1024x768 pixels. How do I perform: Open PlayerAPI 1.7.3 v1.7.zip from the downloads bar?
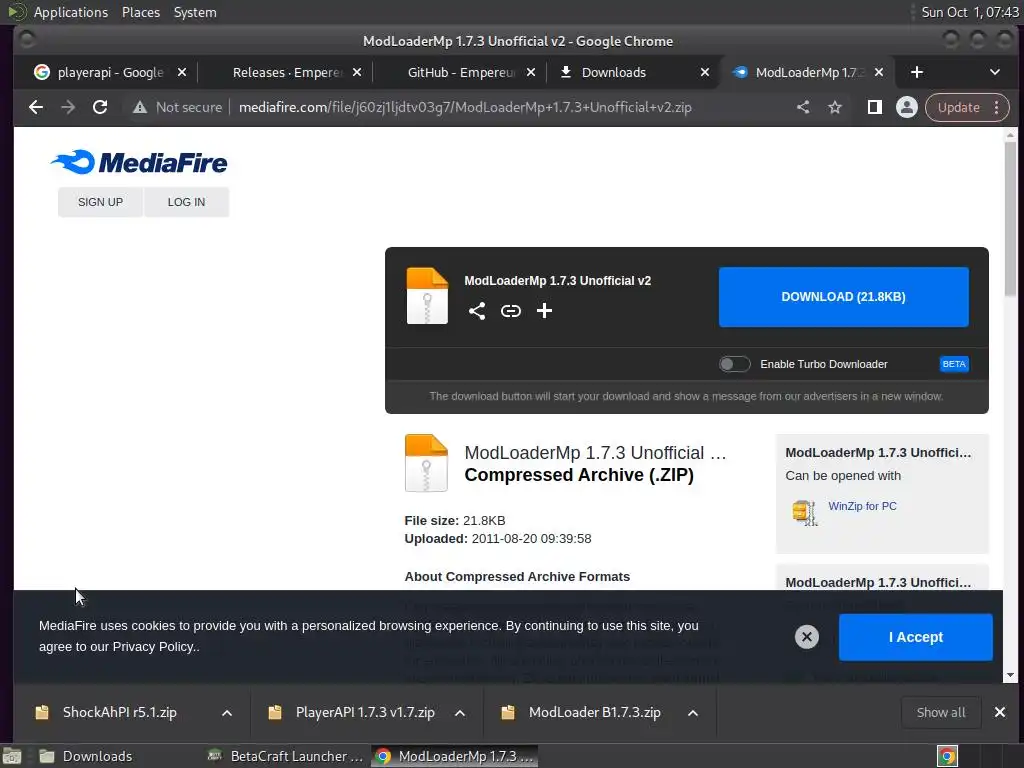[365, 712]
